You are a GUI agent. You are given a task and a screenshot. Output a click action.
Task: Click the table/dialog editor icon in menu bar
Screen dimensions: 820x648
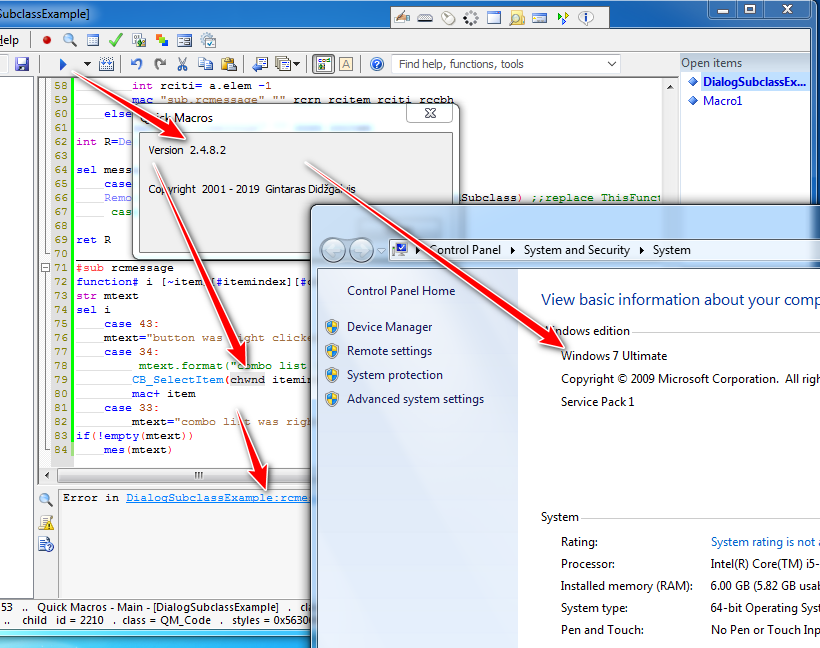point(93,40)
